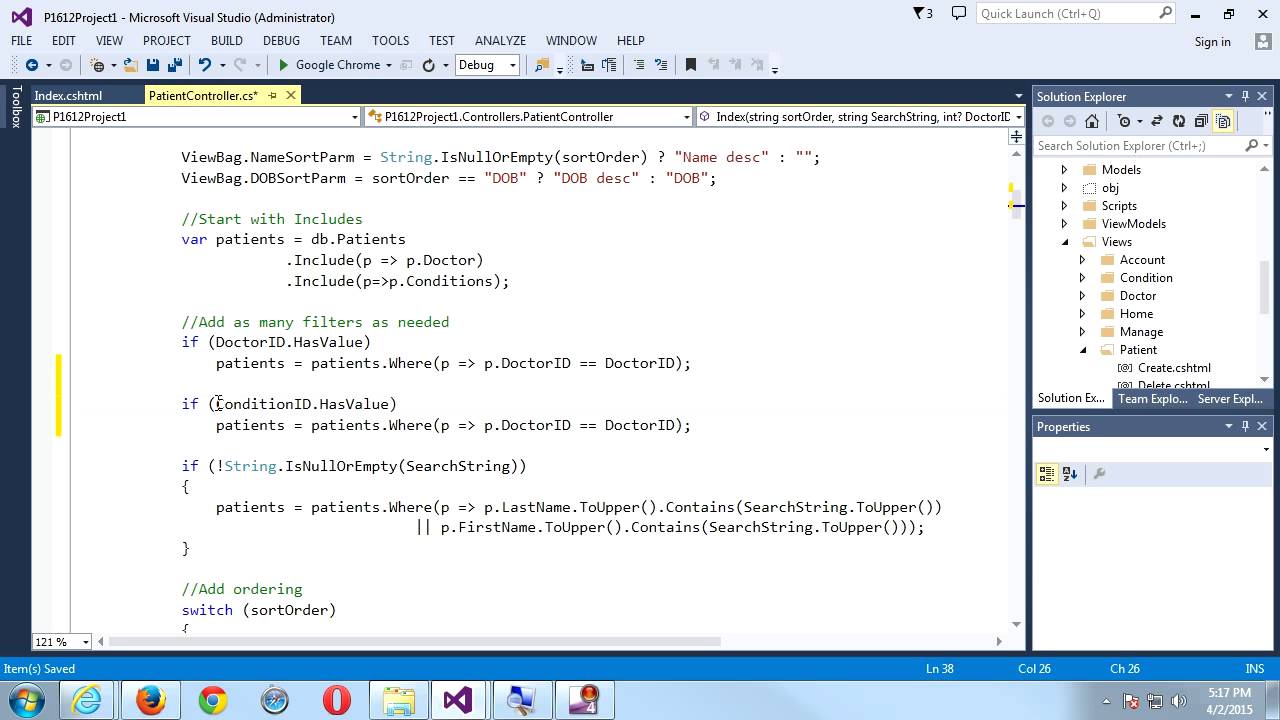Image resolution: width=1280 pixels, height=720 pixels.
Task: Click the Sign in link
Action: point(1212,42)
